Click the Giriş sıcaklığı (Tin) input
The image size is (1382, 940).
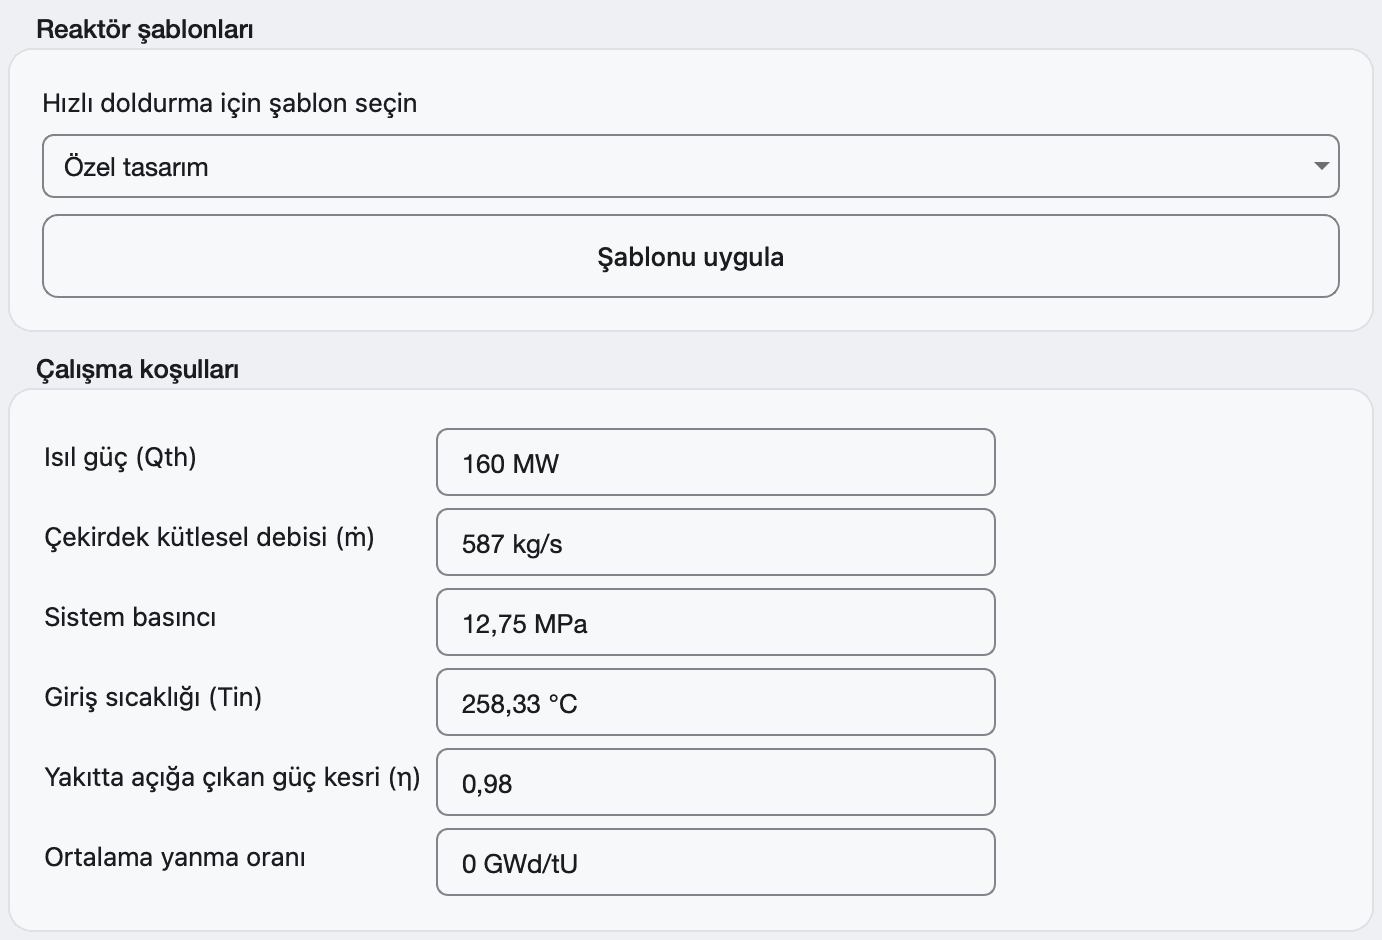(716, 702)
